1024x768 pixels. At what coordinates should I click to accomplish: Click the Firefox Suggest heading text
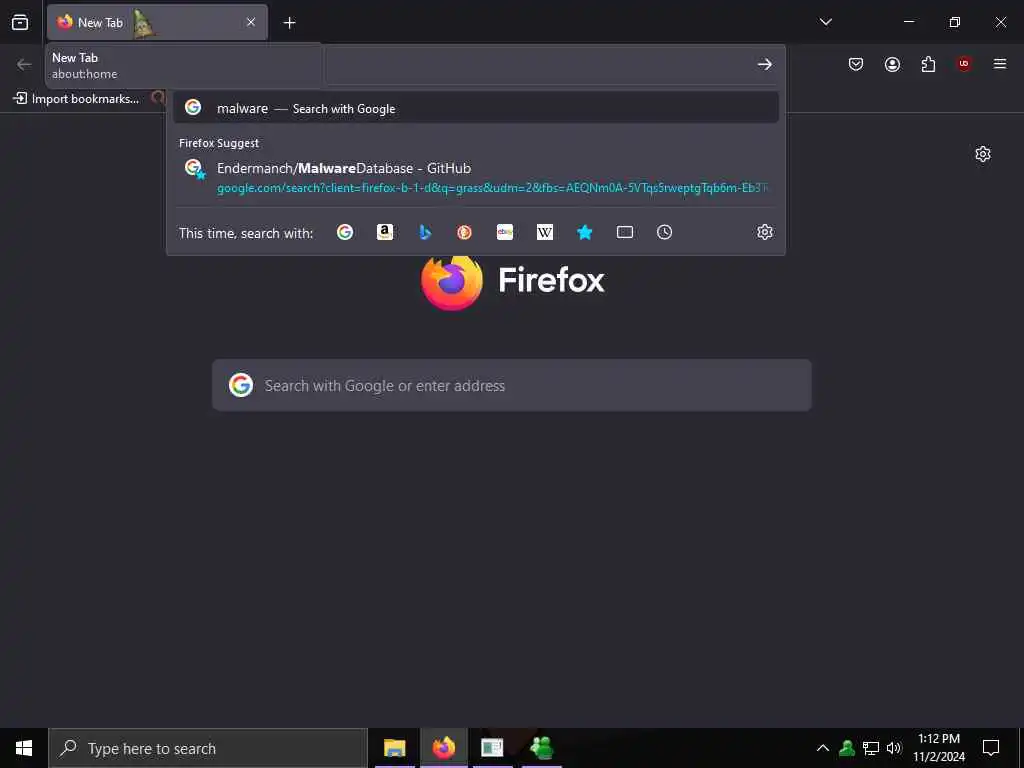[x=219, y=143]
